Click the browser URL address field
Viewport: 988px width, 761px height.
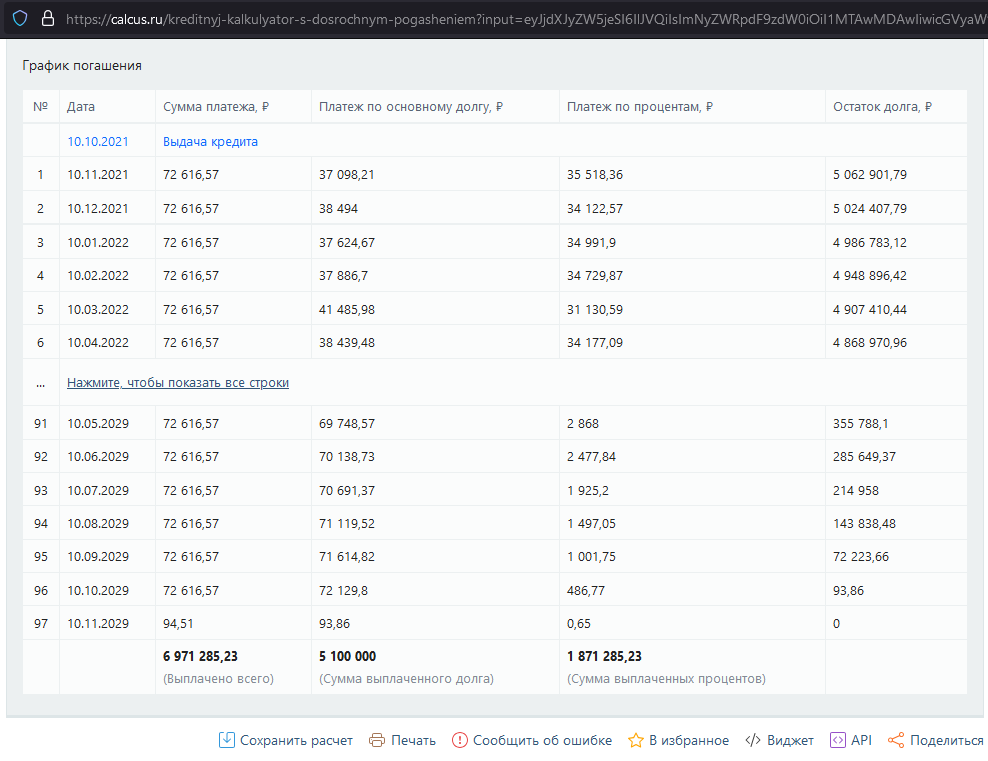(x=526, y=19)
